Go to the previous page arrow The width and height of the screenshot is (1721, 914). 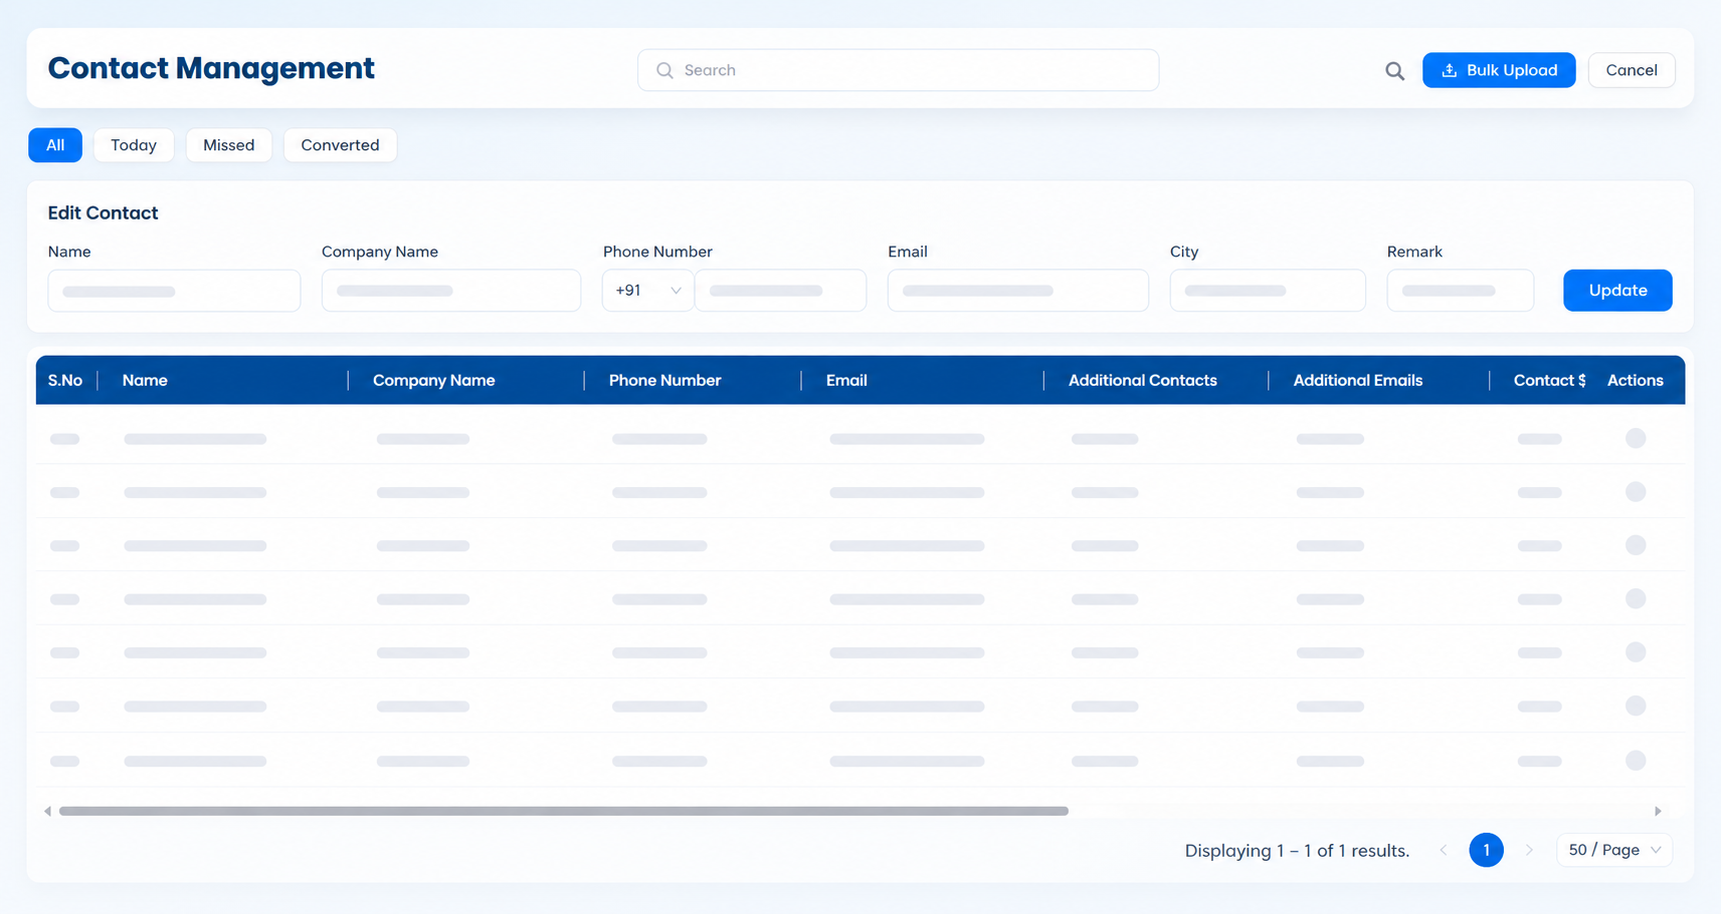pyautogui.click(x=1443, y=850)
